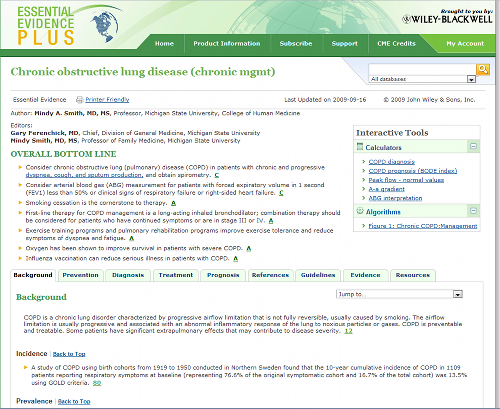
Task: Open COPD prognosis (BODE index) link
Action: [x=413, y=171]
